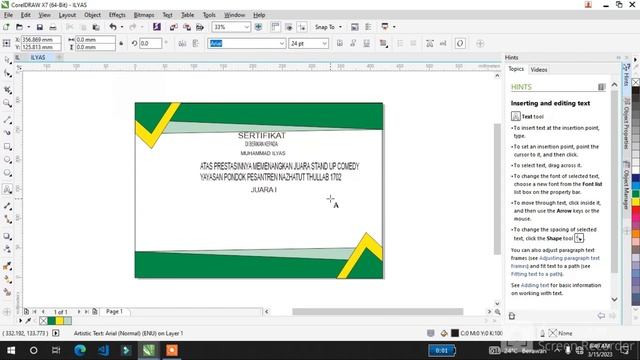The width and height of the screenshot is (640, 360).
Task: Pick the yellow swatch in document palette
Action: click(x=60, y=321)
